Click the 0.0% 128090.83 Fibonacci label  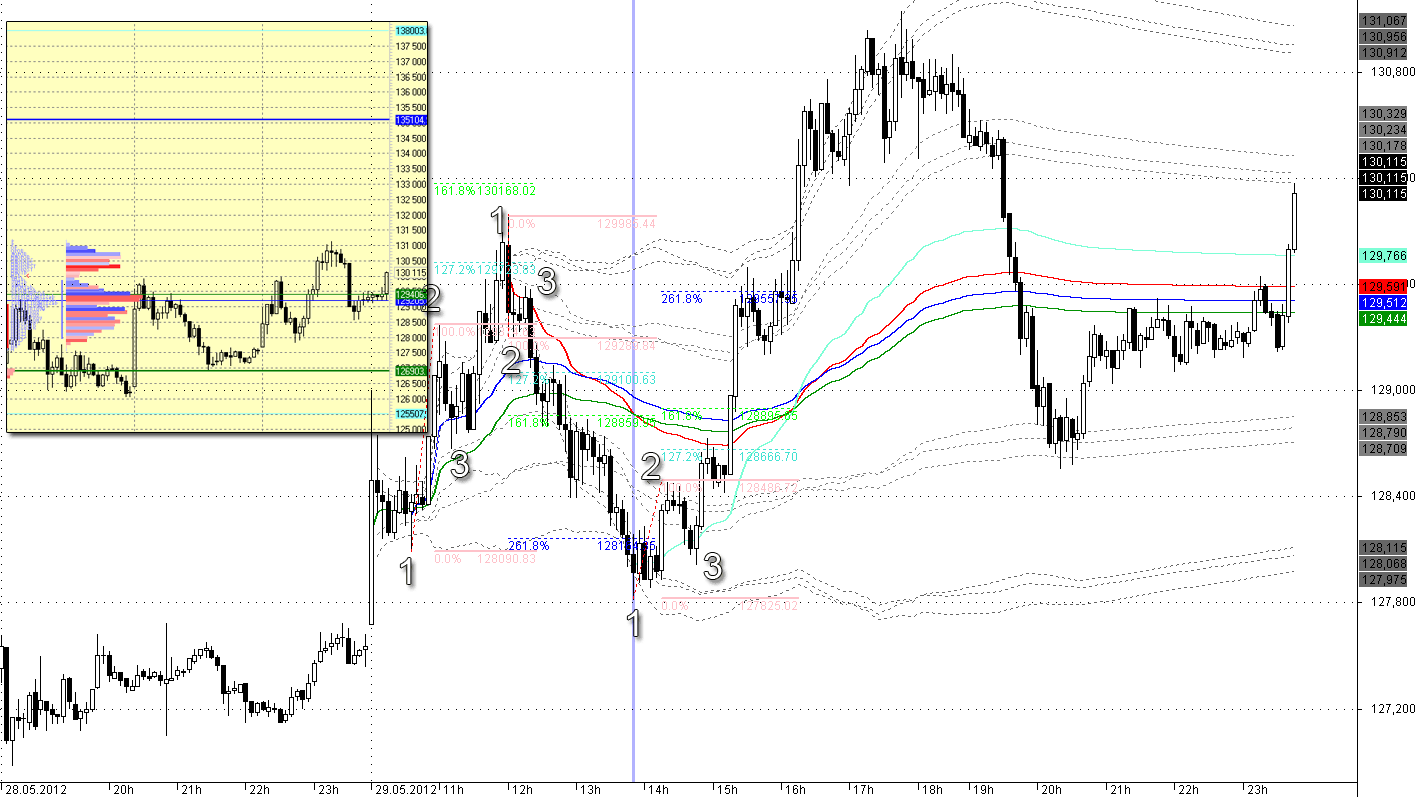coord(485,559)
